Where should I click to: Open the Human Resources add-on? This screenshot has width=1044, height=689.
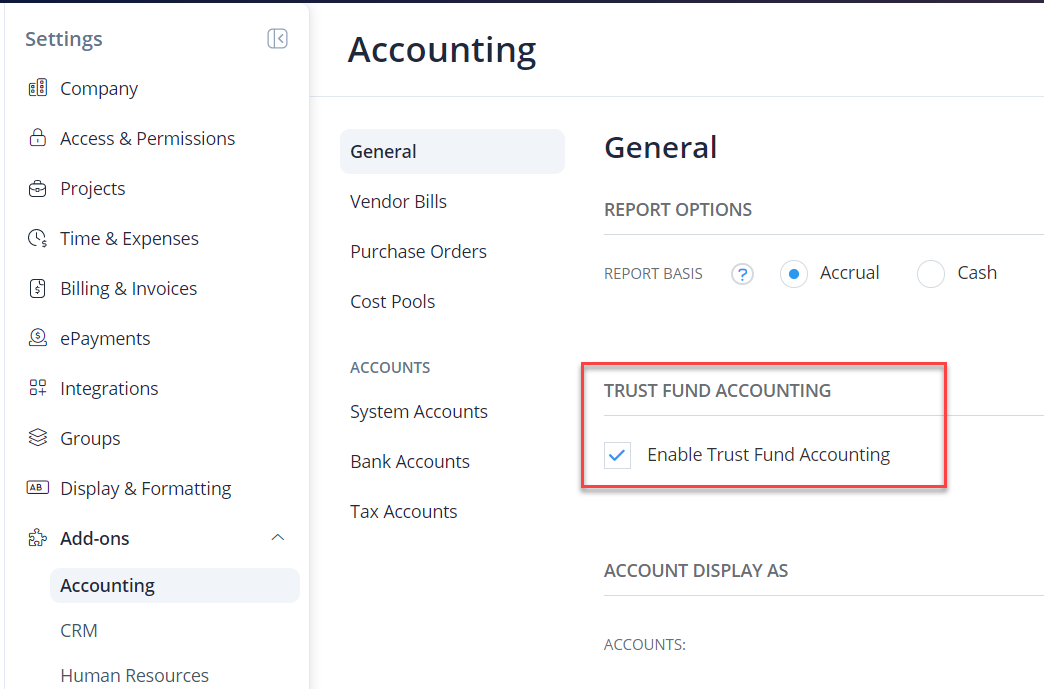pyautogui.click(x=134, y=675)
